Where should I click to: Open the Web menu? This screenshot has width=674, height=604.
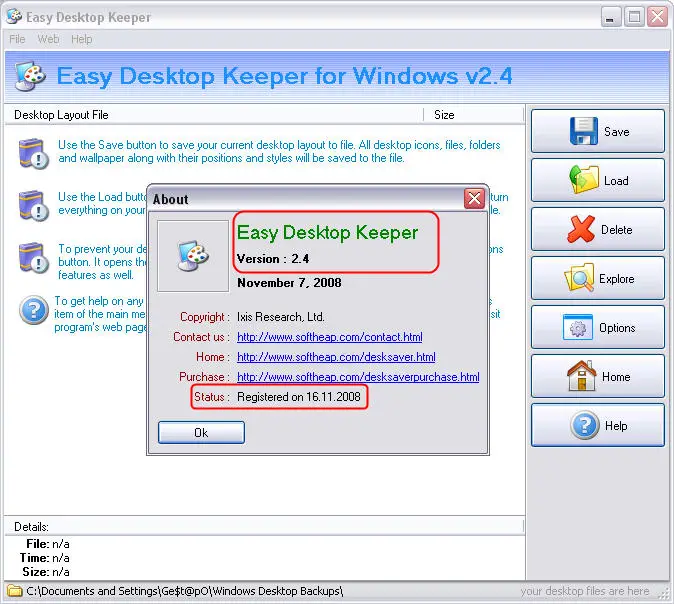click(48, 39)
